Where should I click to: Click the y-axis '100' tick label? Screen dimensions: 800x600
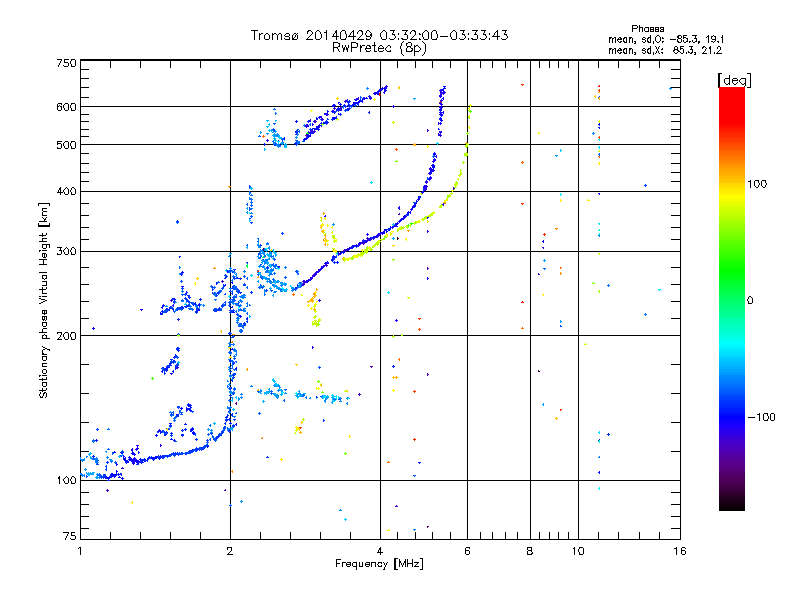[66, 480]
